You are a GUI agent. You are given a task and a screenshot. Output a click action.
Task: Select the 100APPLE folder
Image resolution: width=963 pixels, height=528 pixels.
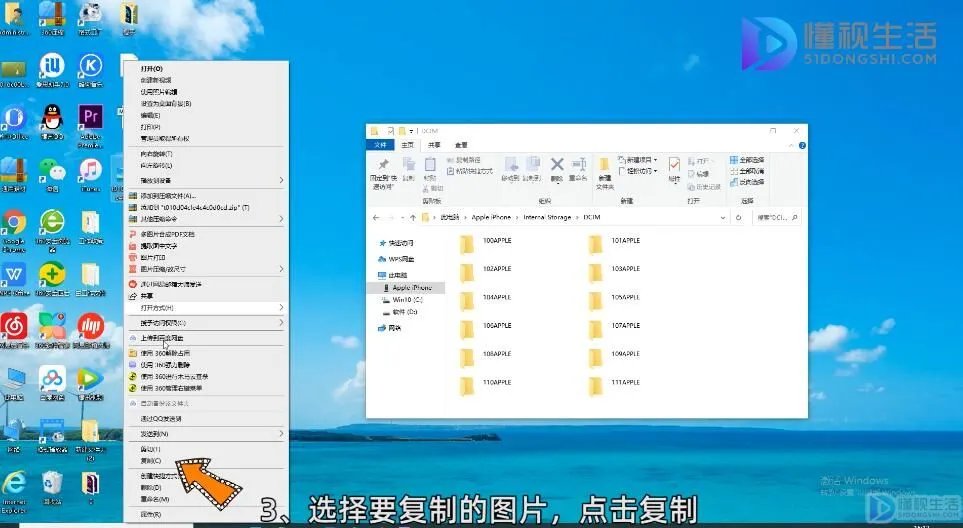tap(486, 244)
